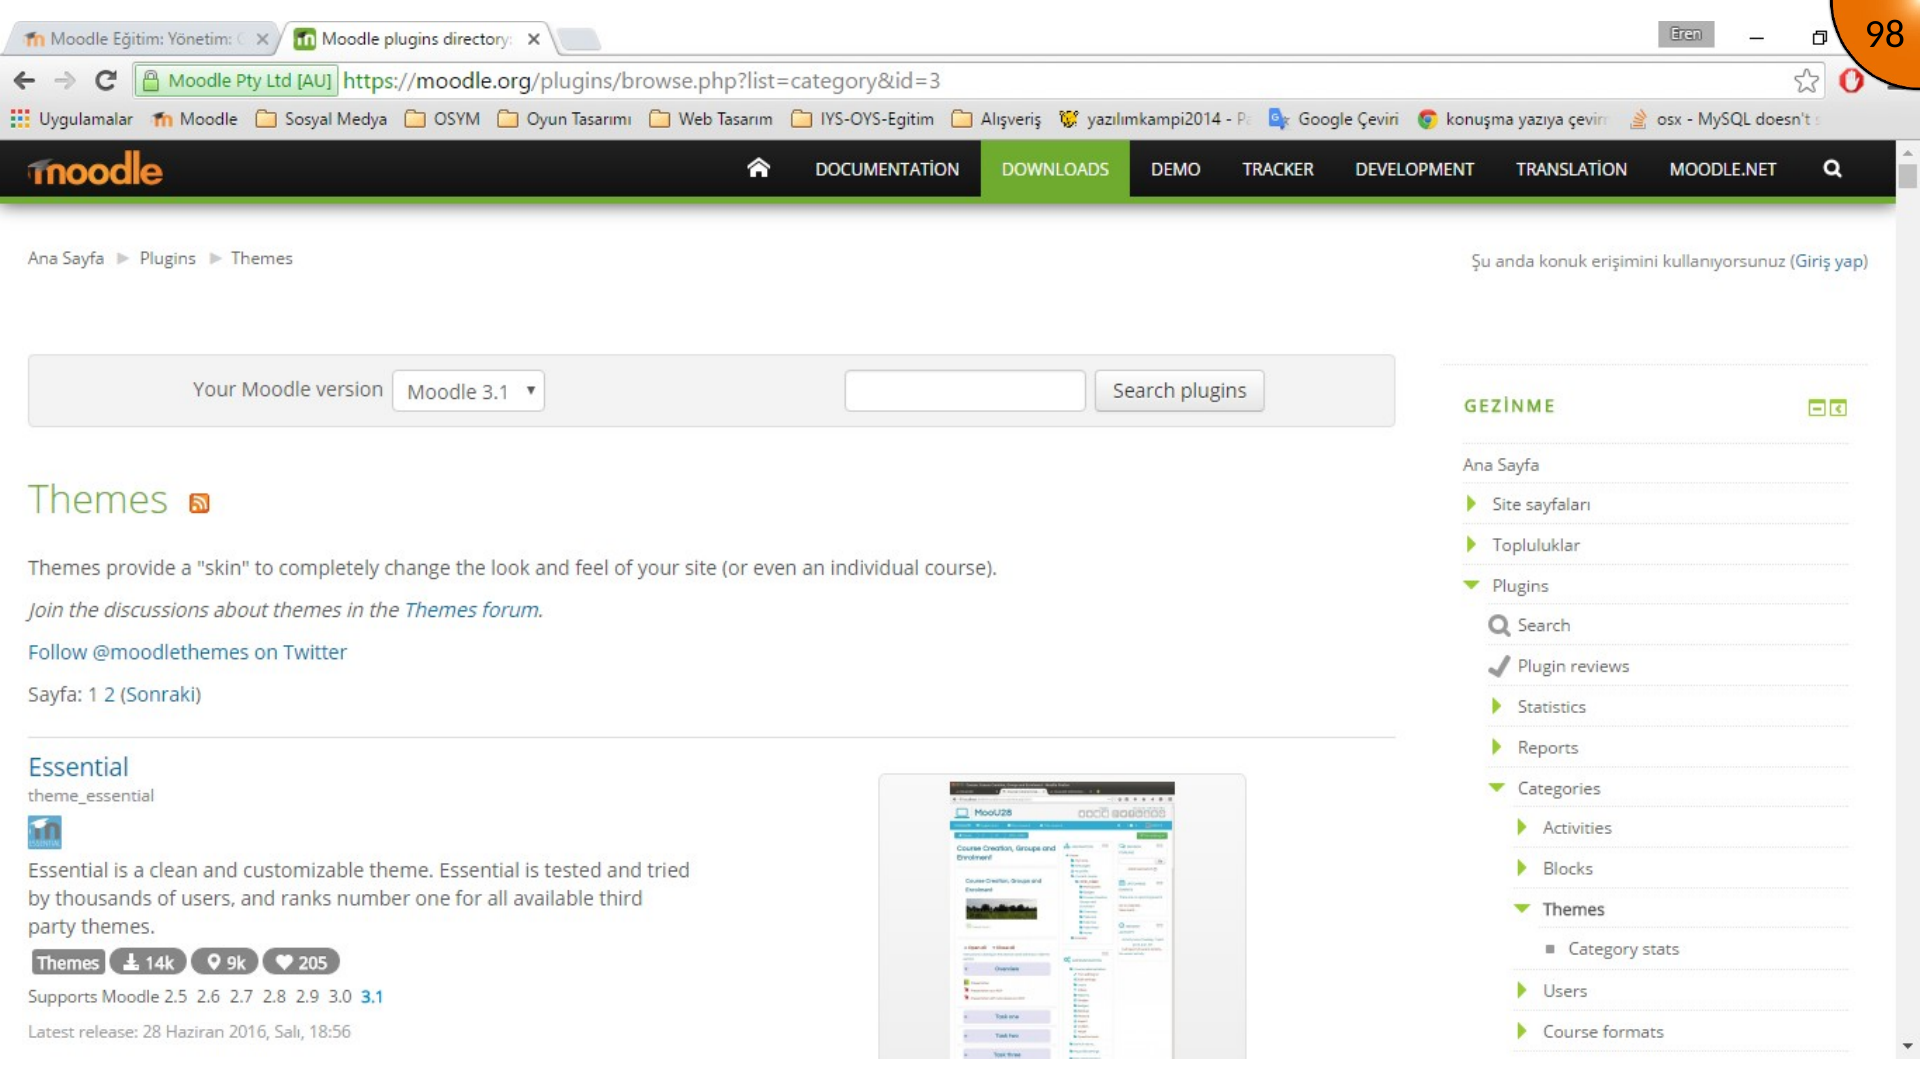Viewport: 1921px width, 1080px height.
Task: Click the Themes tag badge under Essential
Action: 67,962
